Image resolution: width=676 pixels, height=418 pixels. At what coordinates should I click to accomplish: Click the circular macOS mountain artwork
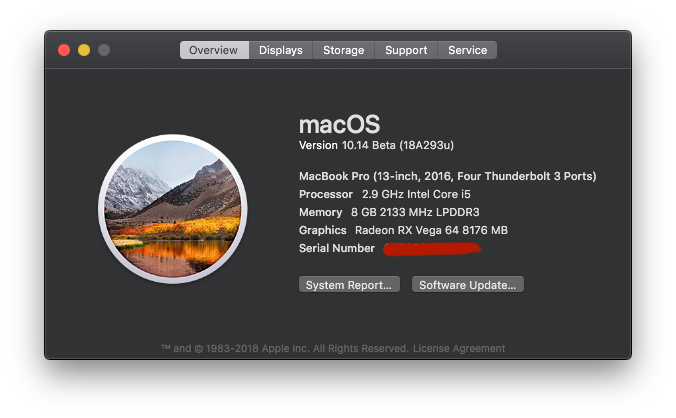point(173,209)
